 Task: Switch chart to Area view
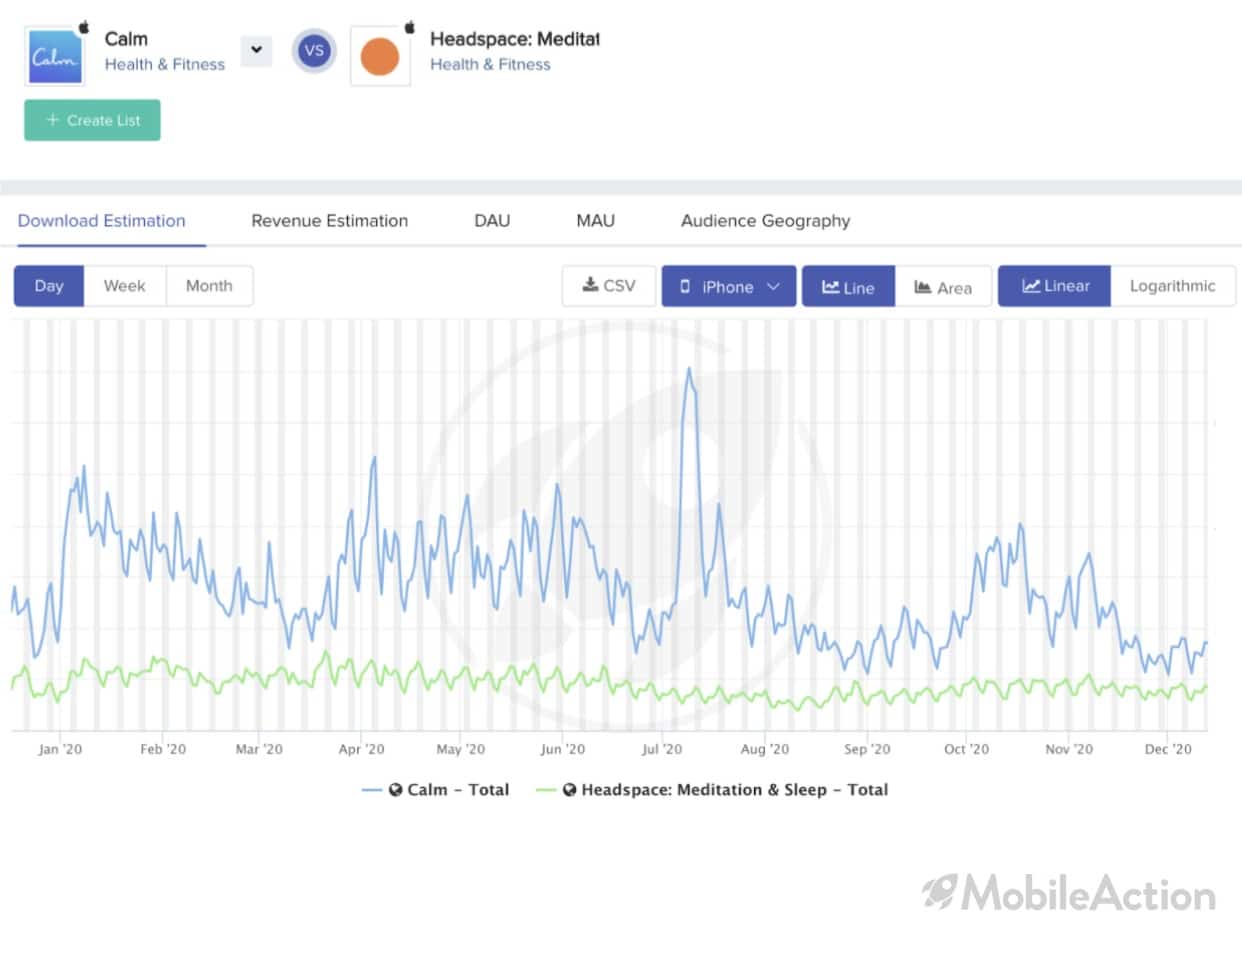click(x=943, y=286)
